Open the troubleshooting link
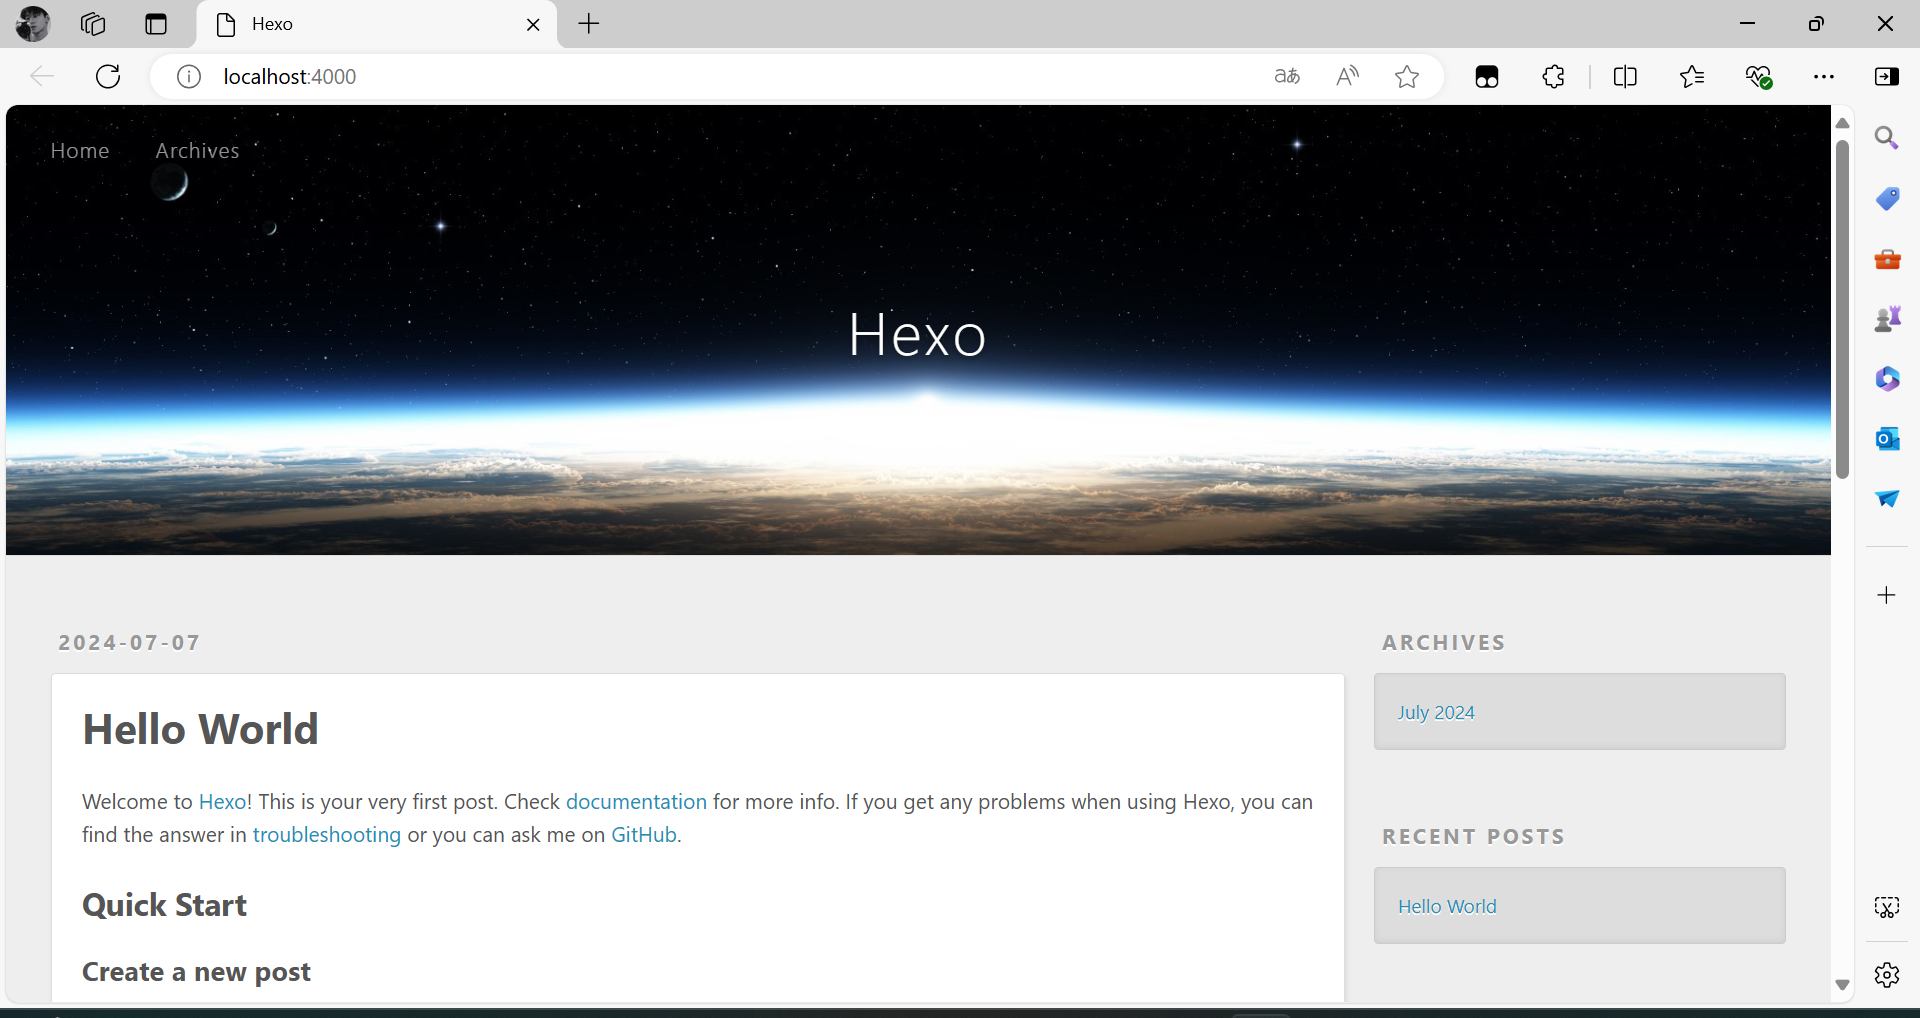The width and height of the screenshot is (1920, 1018). 326,835
